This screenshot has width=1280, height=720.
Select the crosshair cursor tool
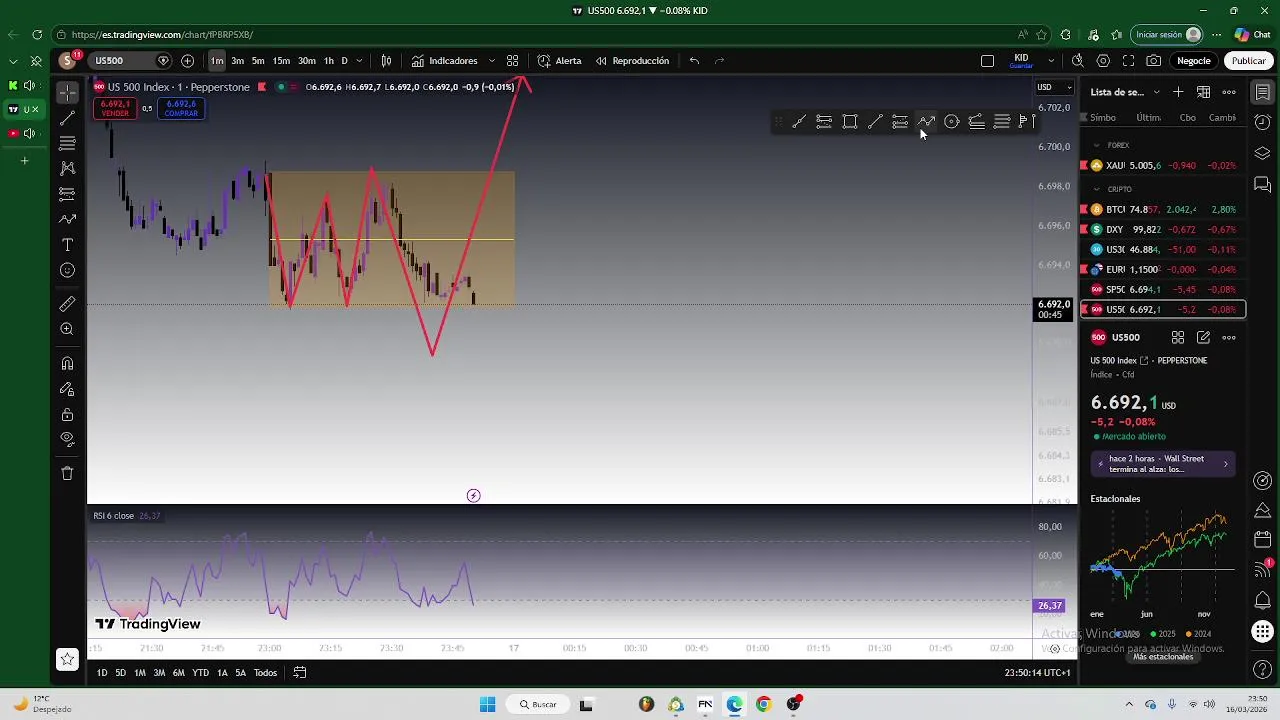[x=67, y=92]
